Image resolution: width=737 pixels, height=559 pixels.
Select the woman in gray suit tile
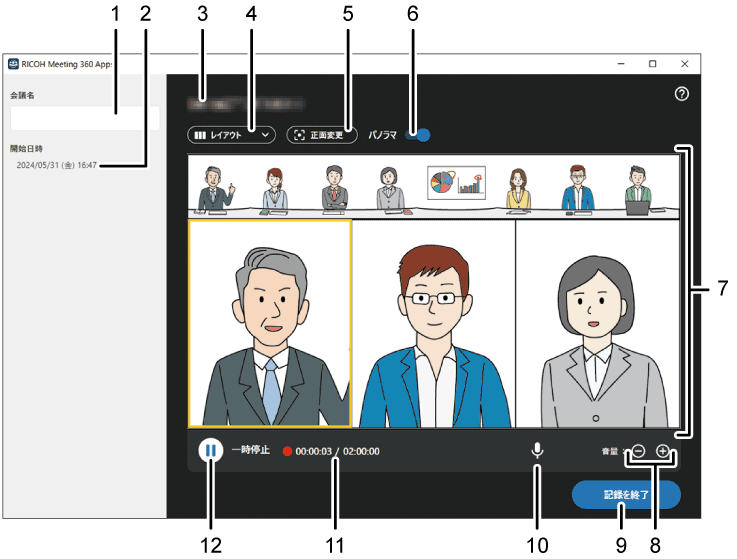(598, 323)
